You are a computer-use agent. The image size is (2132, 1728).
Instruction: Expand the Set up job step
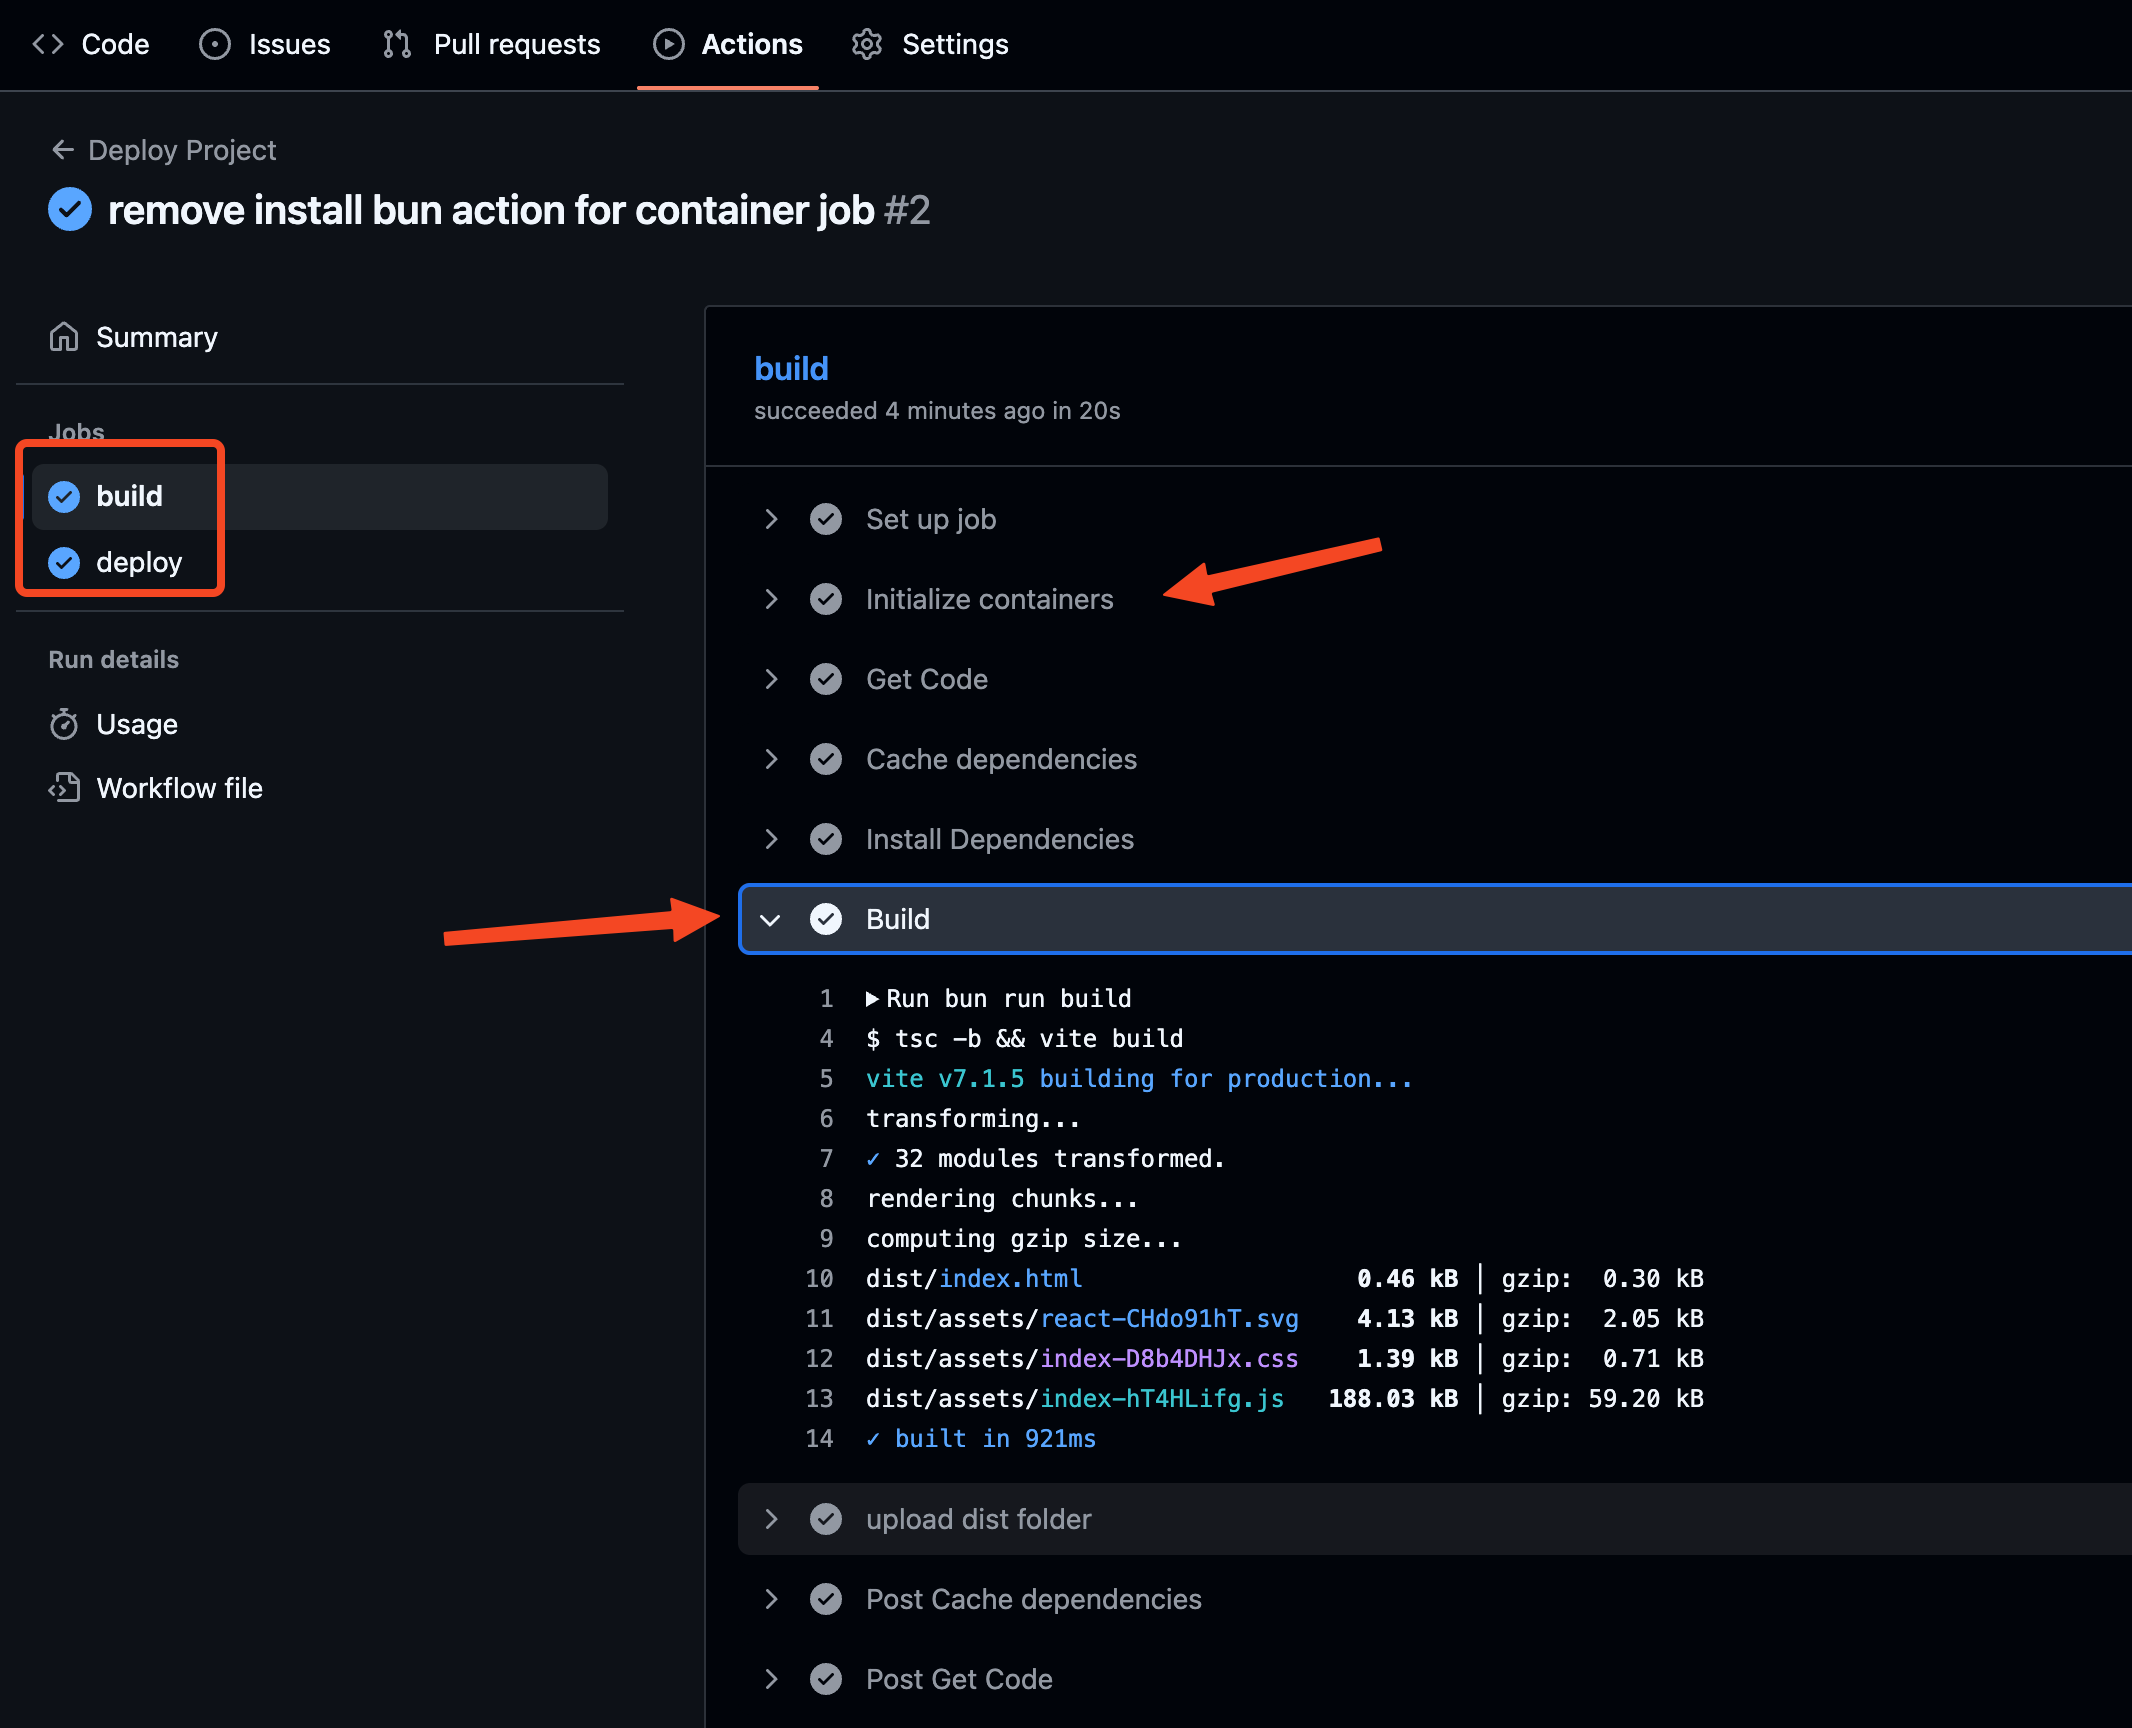tap(771, 519)
